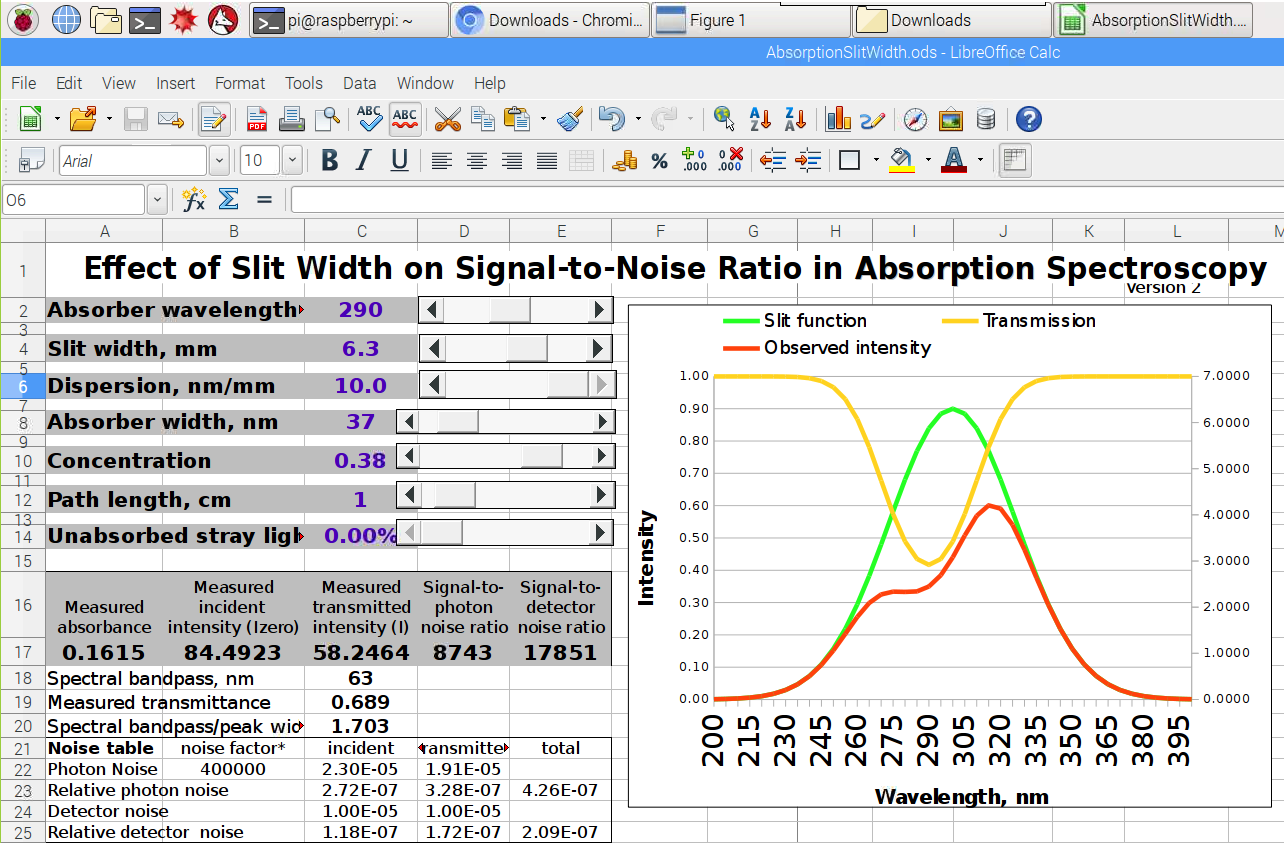This screenshot has width=1284, height=843.
Task: Click the Sort Ascending icon
Action: 760,120
